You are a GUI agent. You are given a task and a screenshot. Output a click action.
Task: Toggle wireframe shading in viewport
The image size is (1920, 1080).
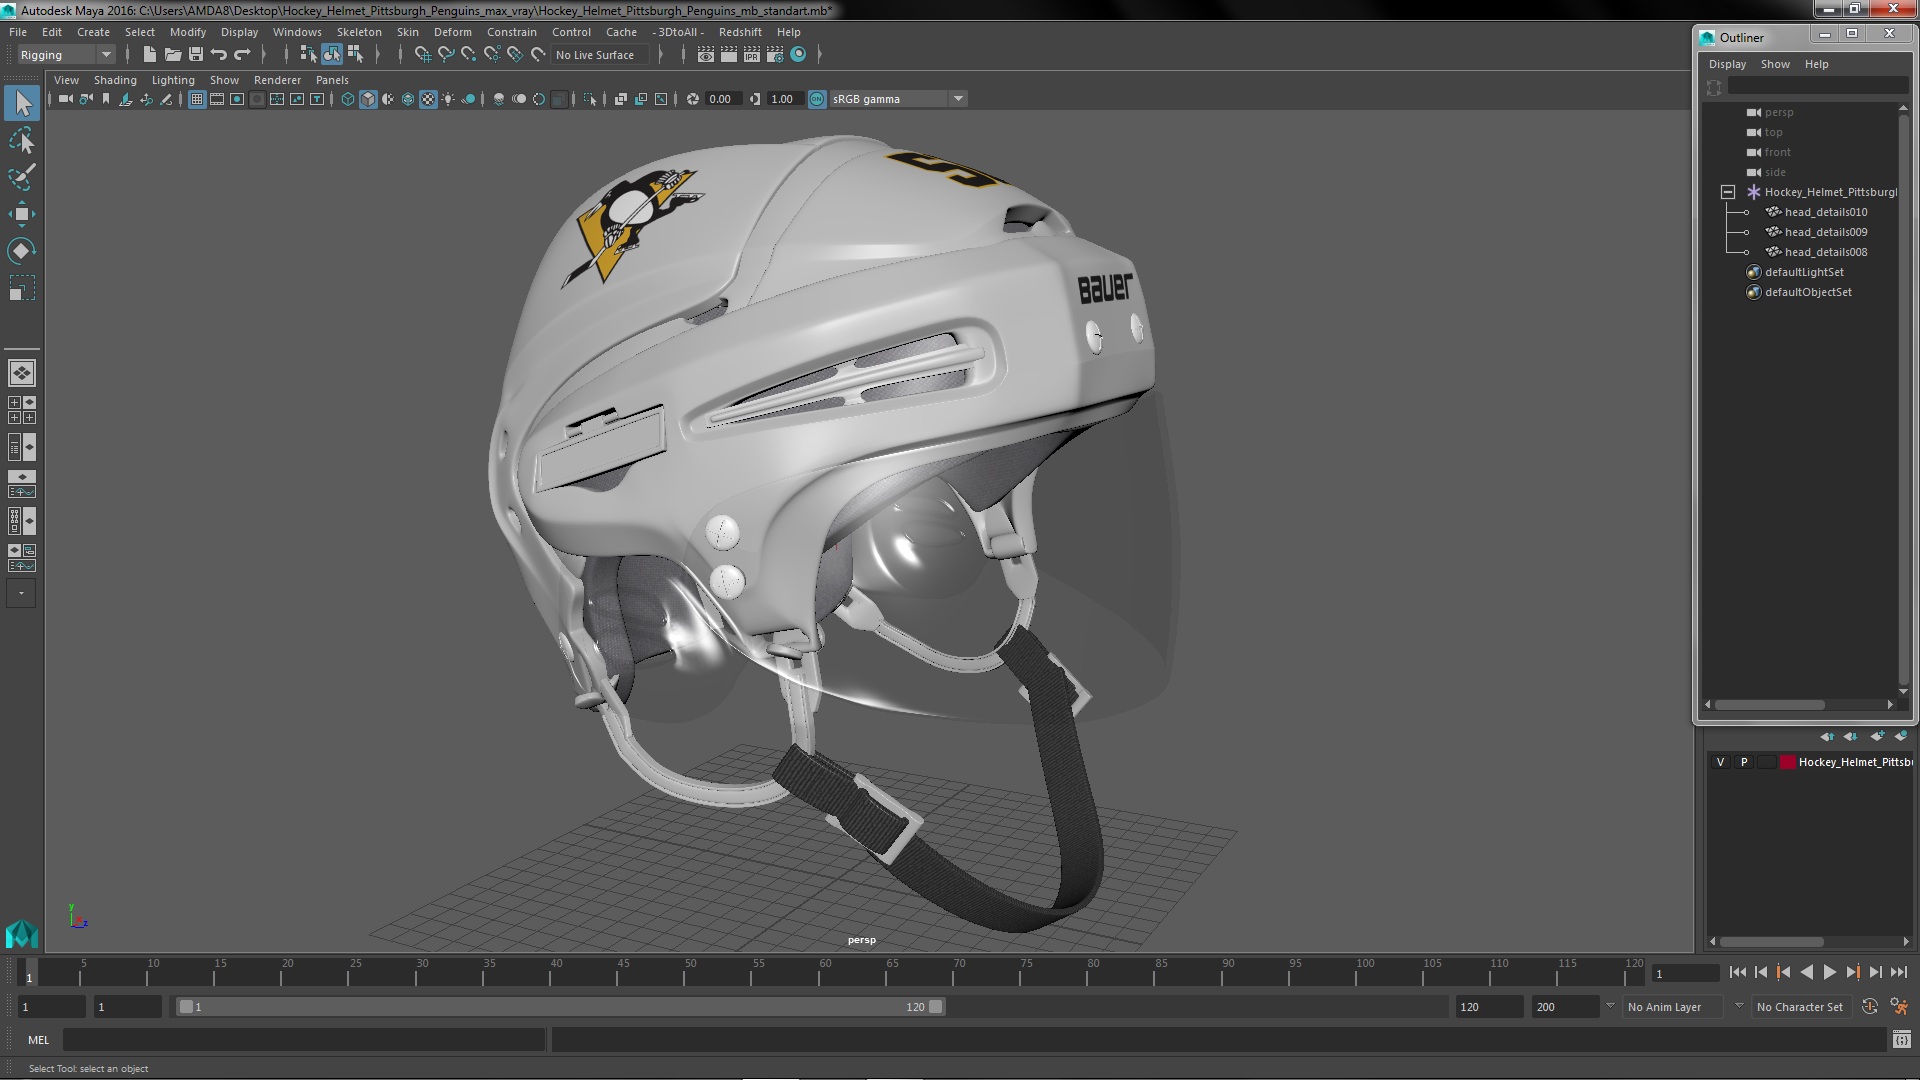[x=347, y=99]
